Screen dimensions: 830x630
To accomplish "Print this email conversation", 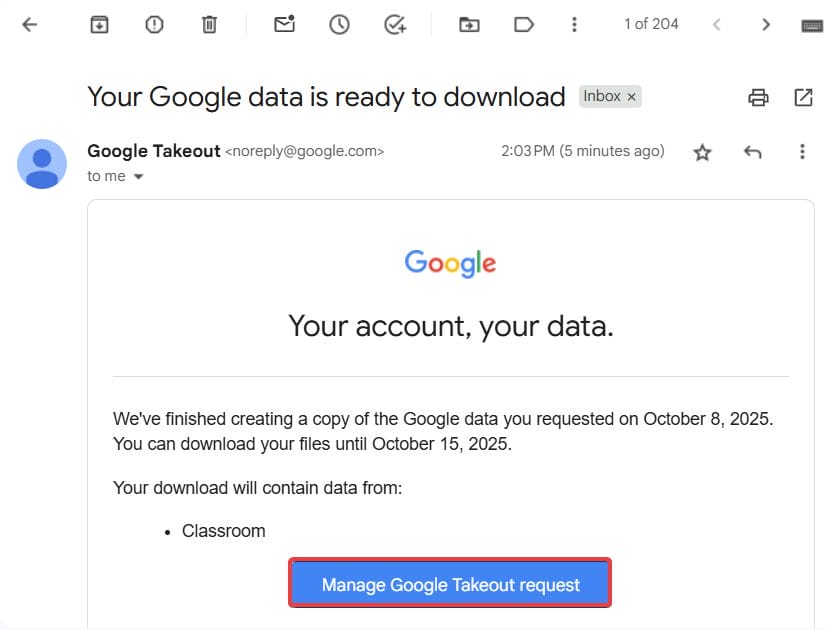I will [759, 97].
